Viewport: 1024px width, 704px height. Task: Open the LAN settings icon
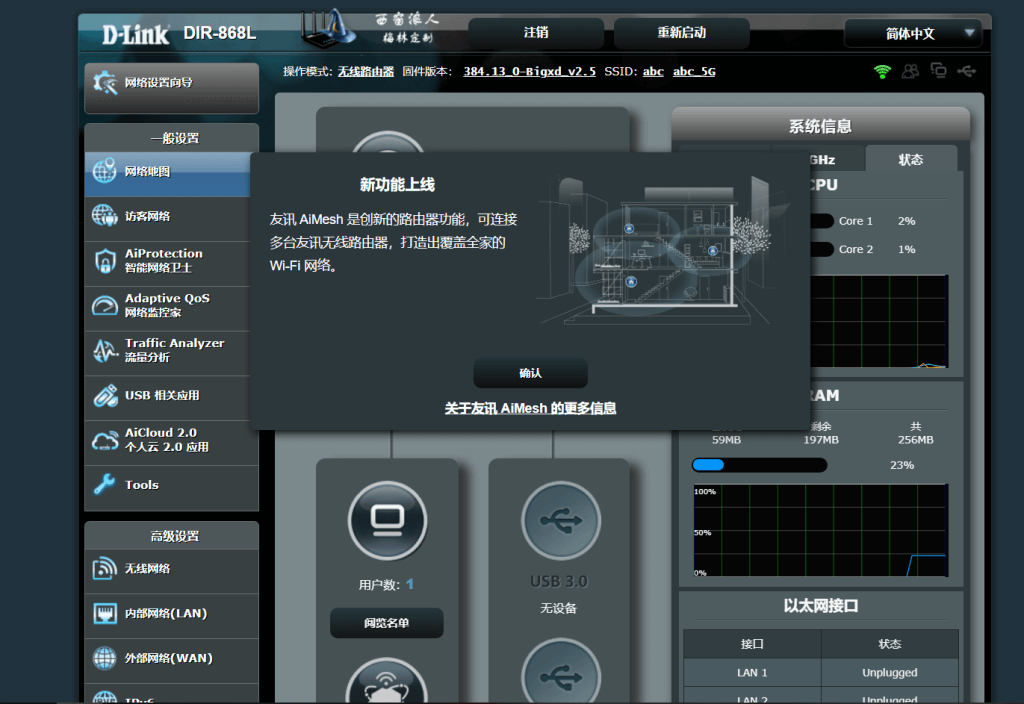pyautogui.click(x=104, y=613)
